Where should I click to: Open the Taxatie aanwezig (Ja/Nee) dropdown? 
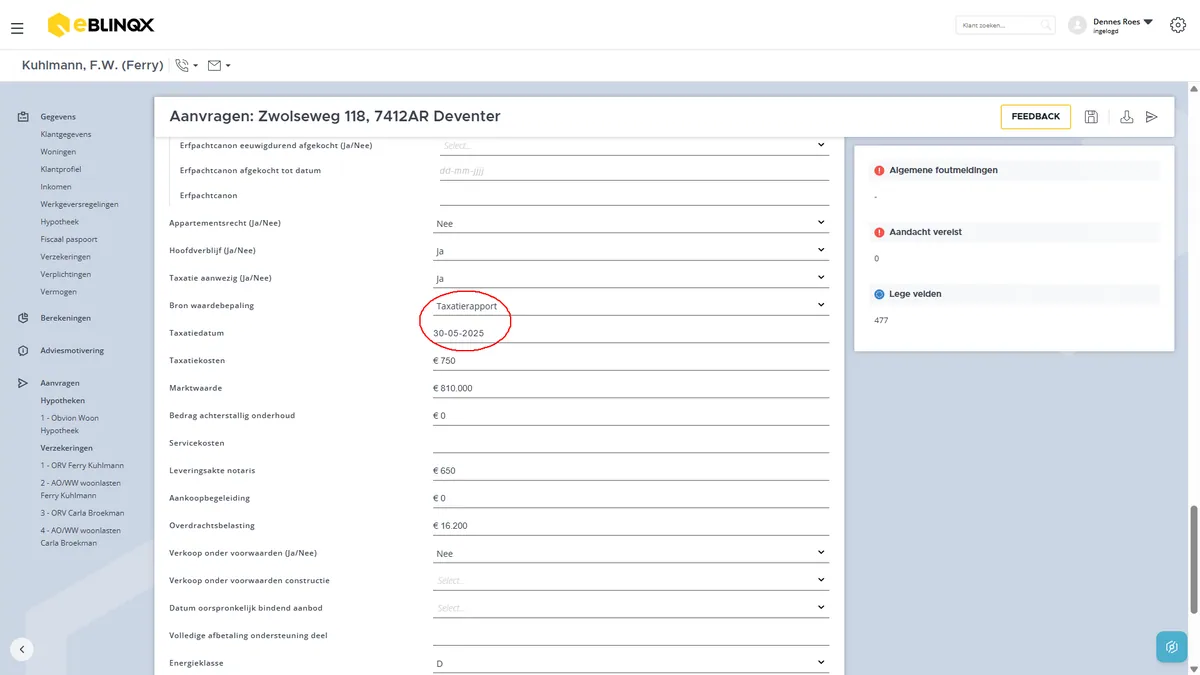[631, 278]
